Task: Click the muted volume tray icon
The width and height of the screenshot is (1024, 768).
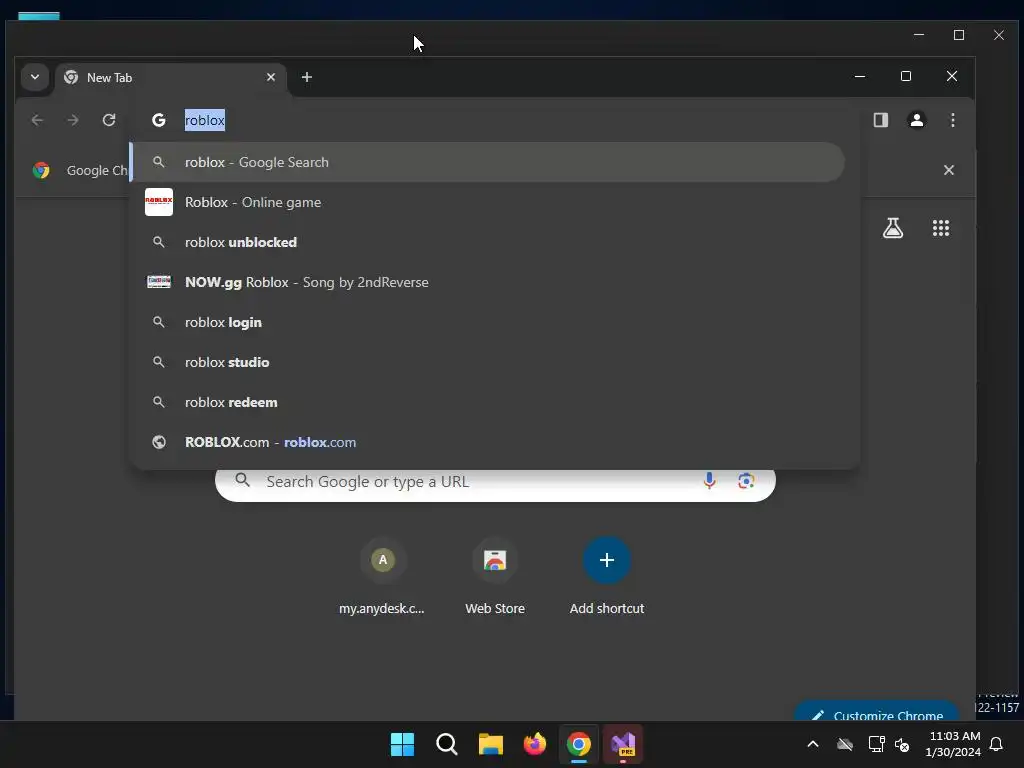Action: pos(903,744)
